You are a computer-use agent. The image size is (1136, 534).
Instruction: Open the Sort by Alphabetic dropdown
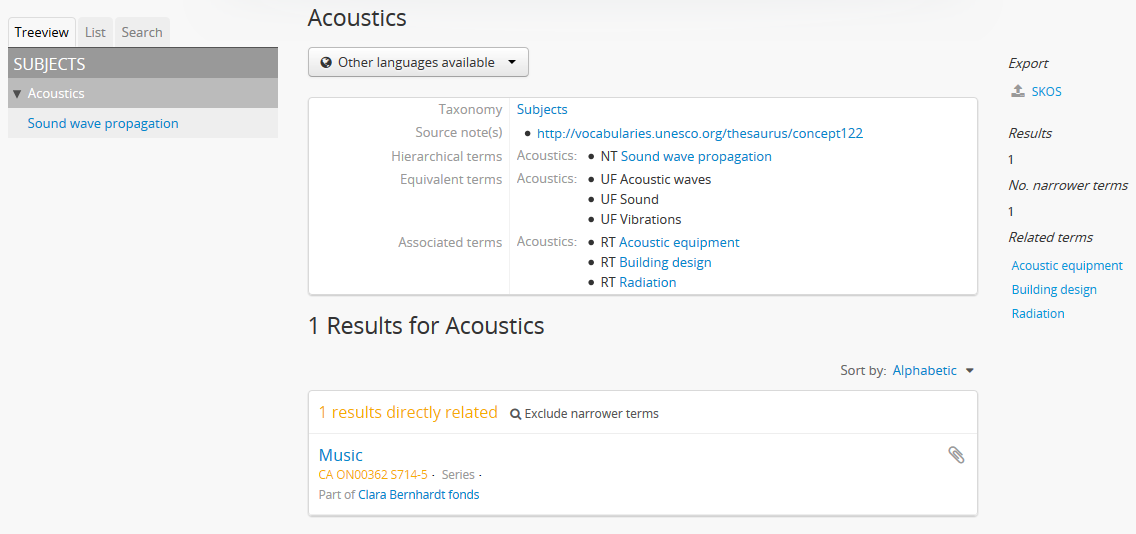pyautogui.click(x=932, y=370)
